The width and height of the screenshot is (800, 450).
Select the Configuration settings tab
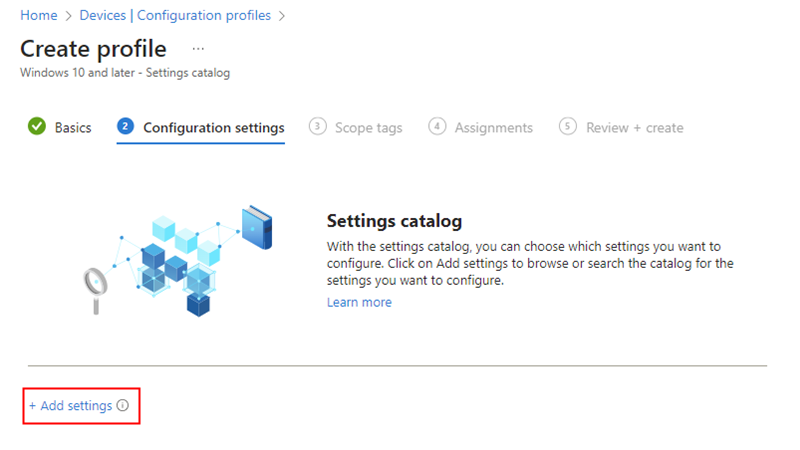click(x=213, y=128)
